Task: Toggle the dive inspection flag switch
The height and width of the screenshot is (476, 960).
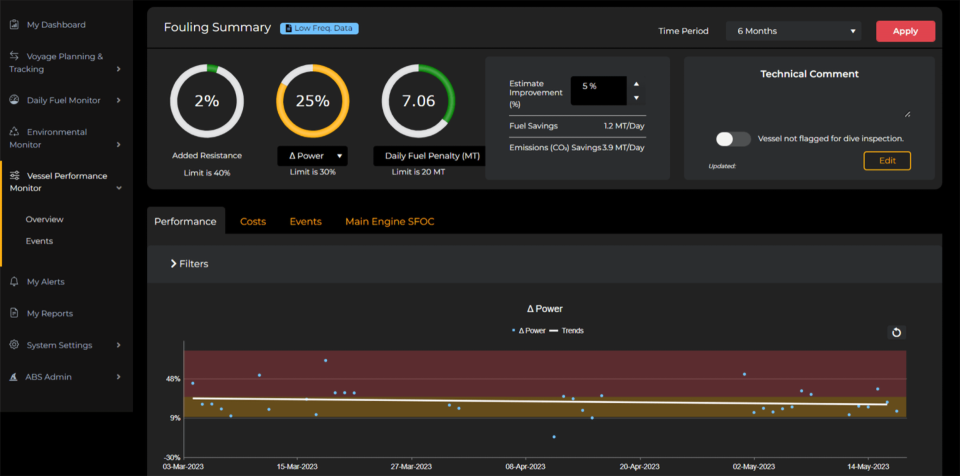Action: (733, 139)
